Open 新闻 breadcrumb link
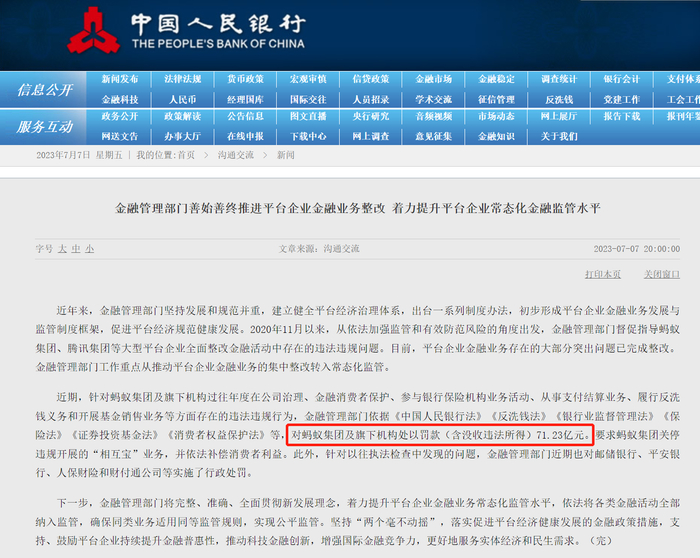 tap(285, 155)
